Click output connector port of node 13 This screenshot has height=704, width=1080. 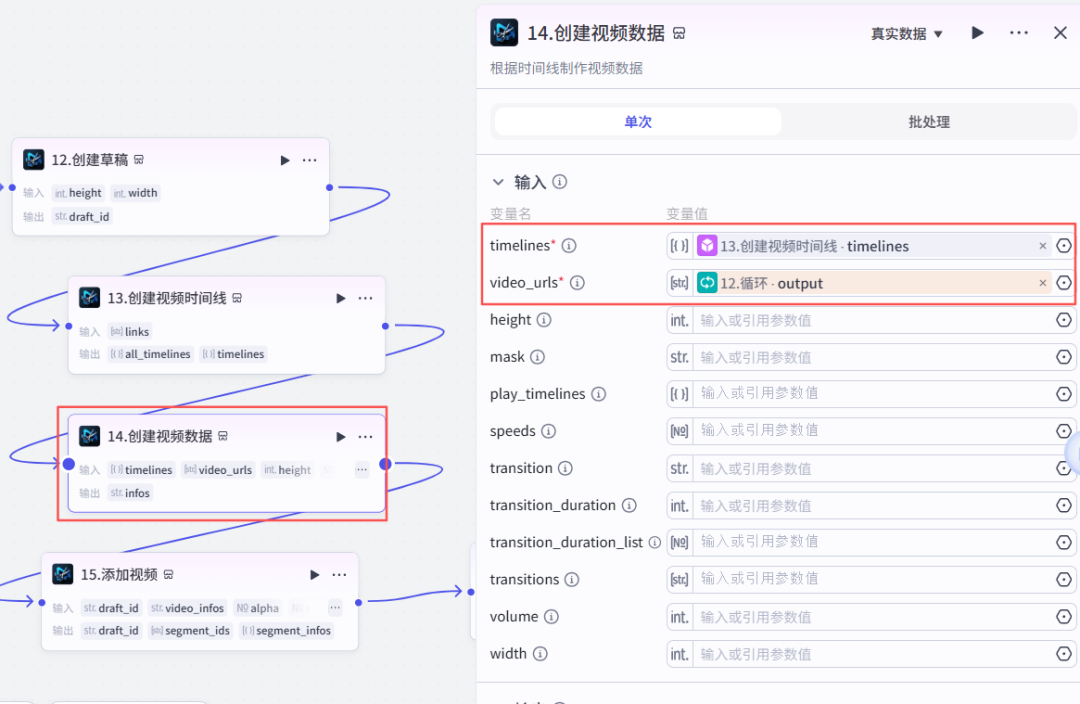[385, 327]
